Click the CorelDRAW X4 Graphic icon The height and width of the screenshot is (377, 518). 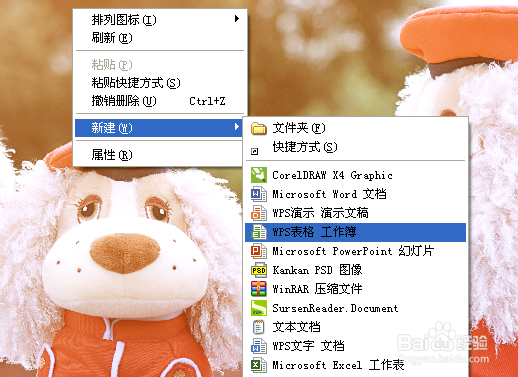[259, 175]
